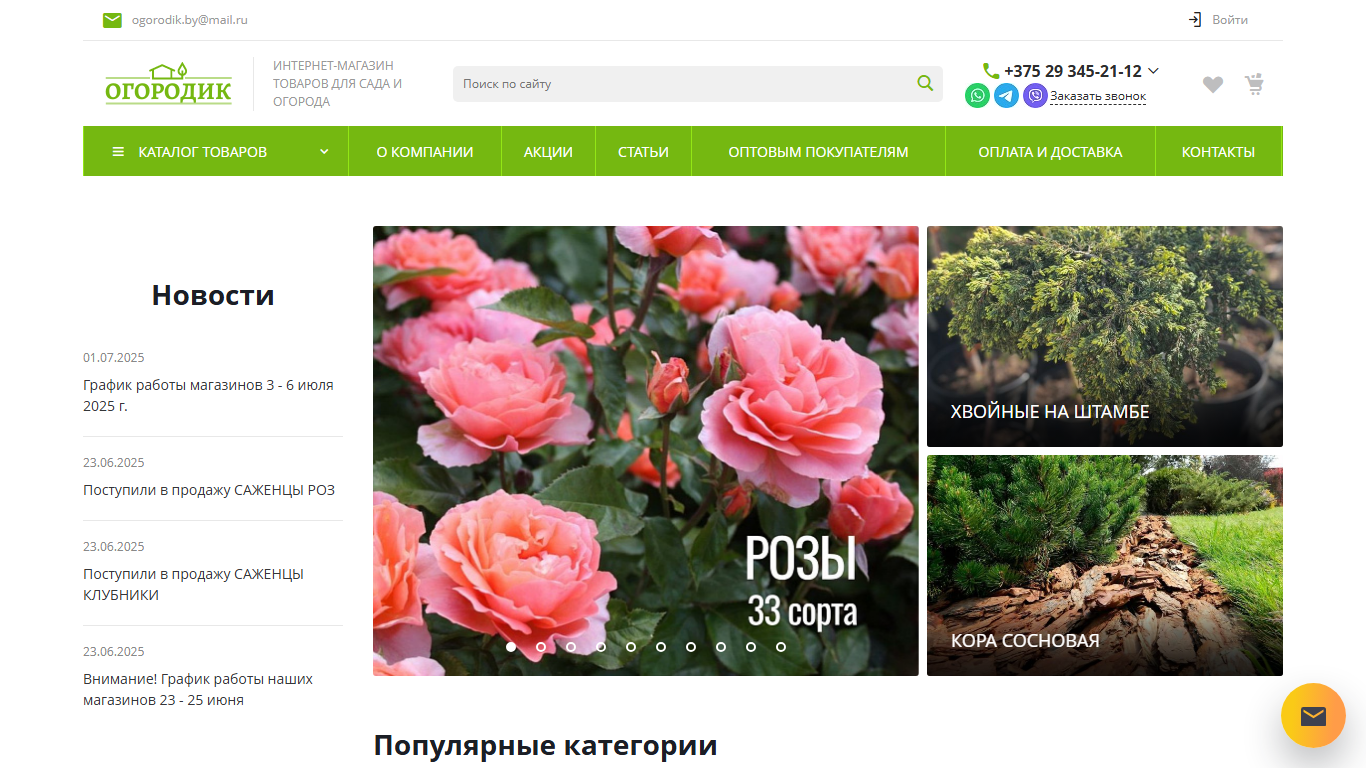
Task: Open the shopping cart icon
Action: pos(1254,84)
